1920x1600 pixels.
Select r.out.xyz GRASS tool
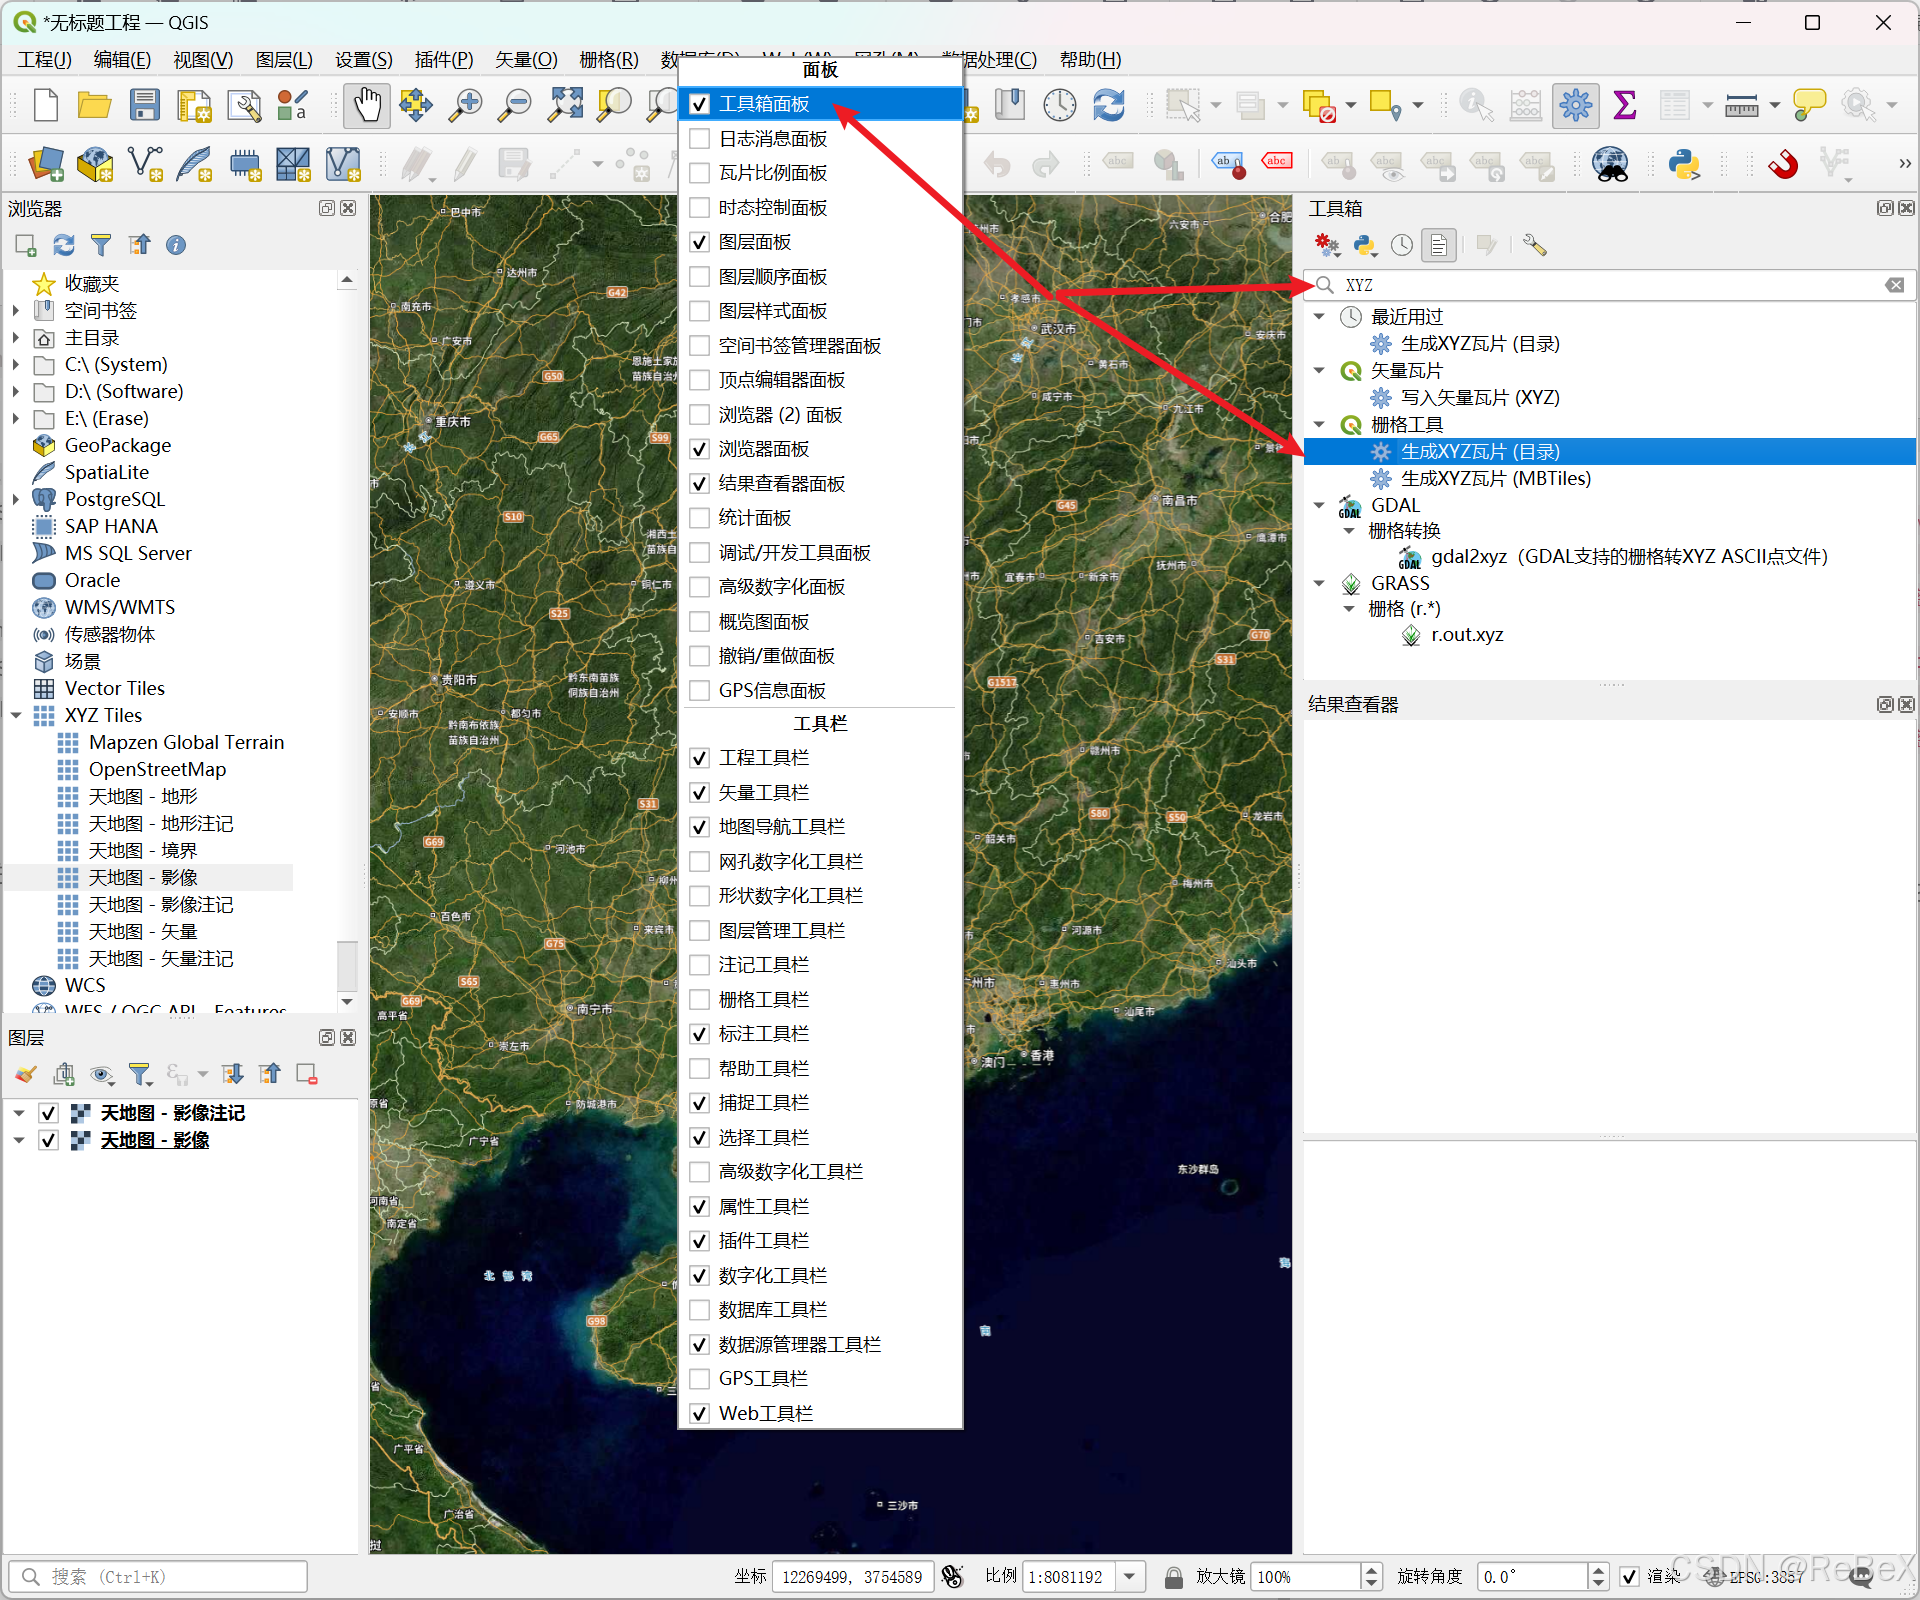[1466, 634]
